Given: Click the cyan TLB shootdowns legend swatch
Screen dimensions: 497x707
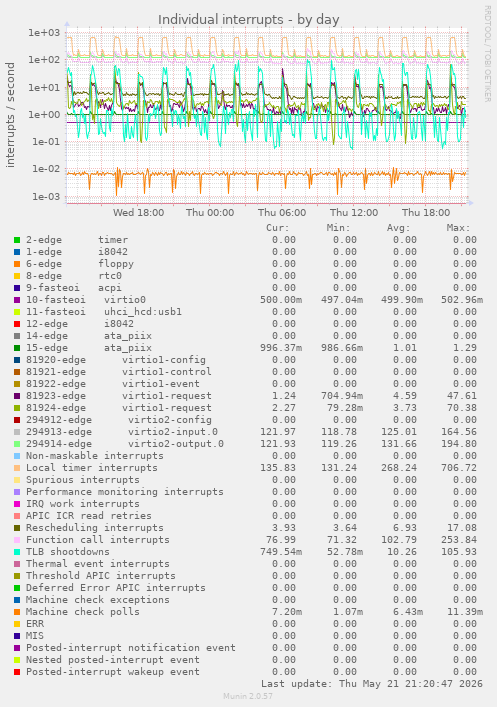Looking at the screenshot, I should (17, 552).
